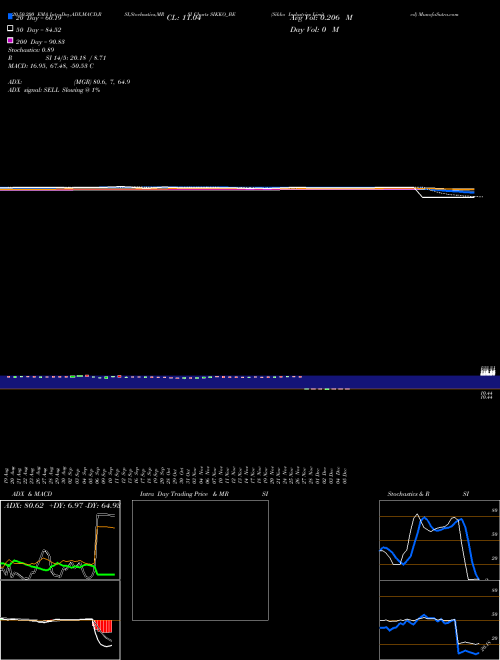Click the 'Stochastics: 0.89' readout
This screenshot has width=500, height=660.
(x=31, y=50)
